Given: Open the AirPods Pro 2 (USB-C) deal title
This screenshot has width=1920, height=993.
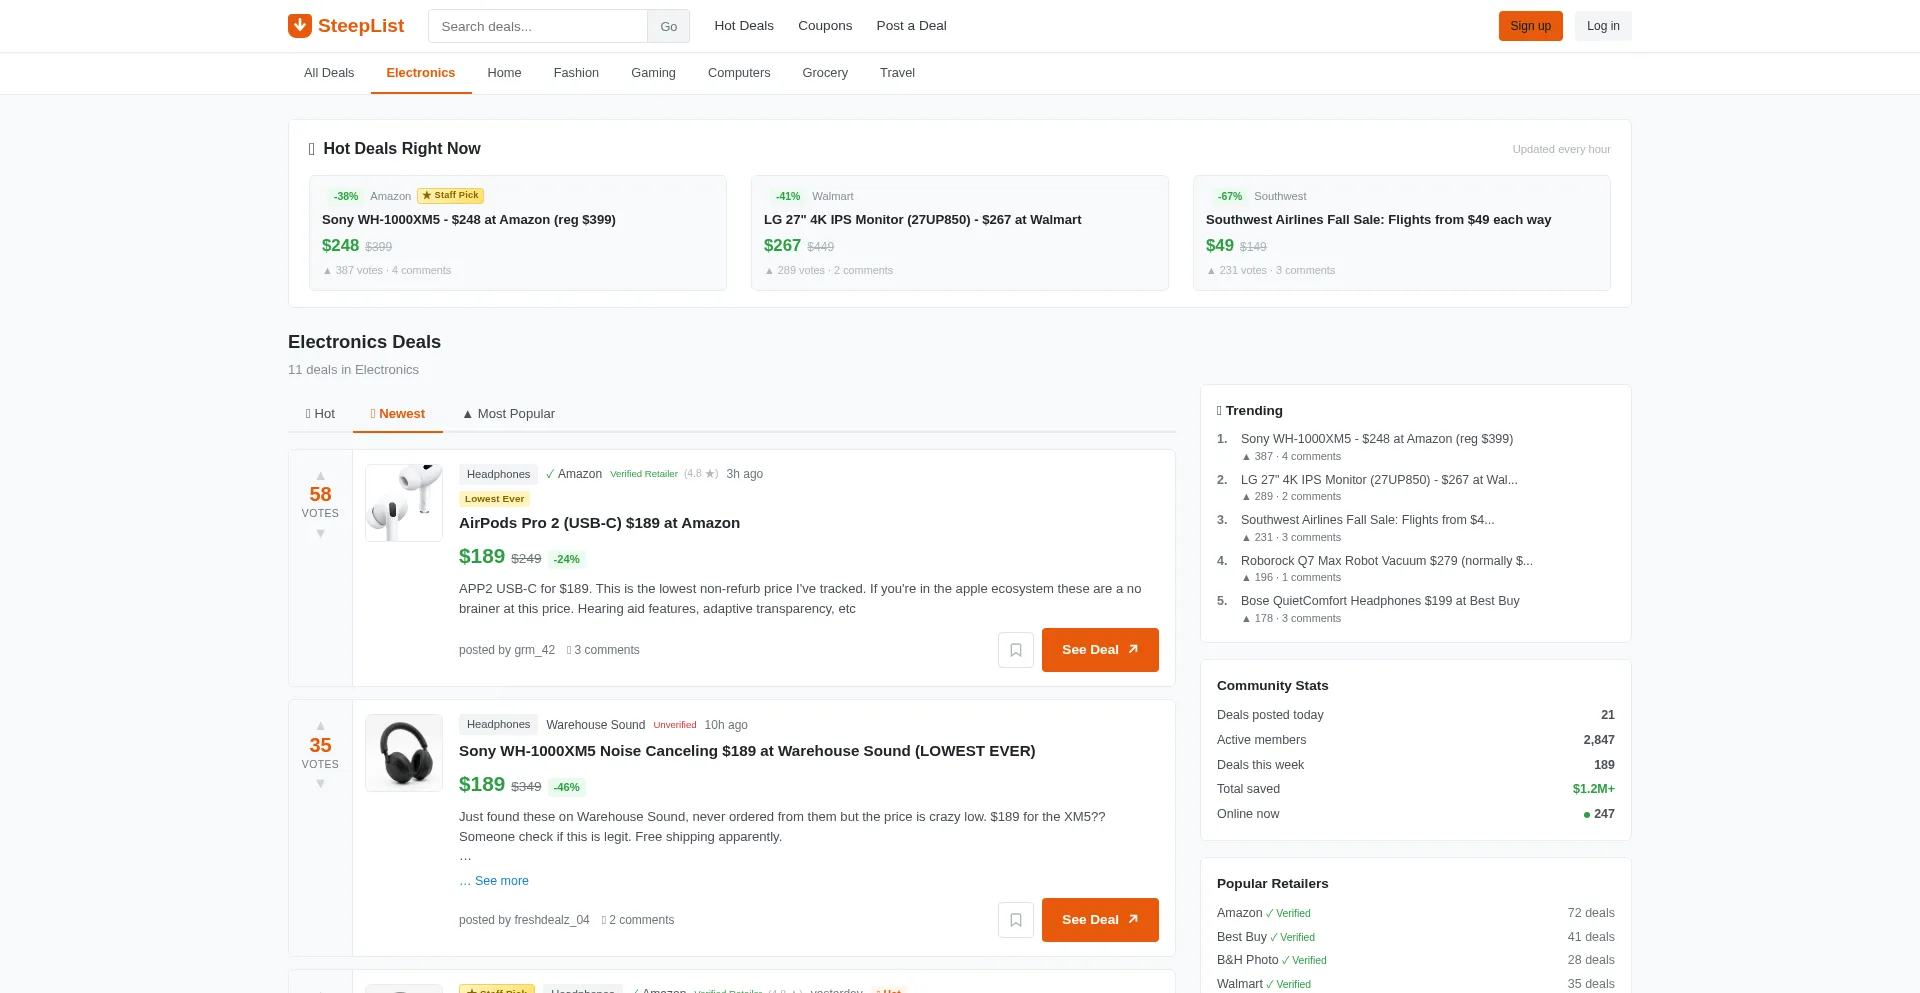Looking at the screenshot, I should [x=599, y=523].
